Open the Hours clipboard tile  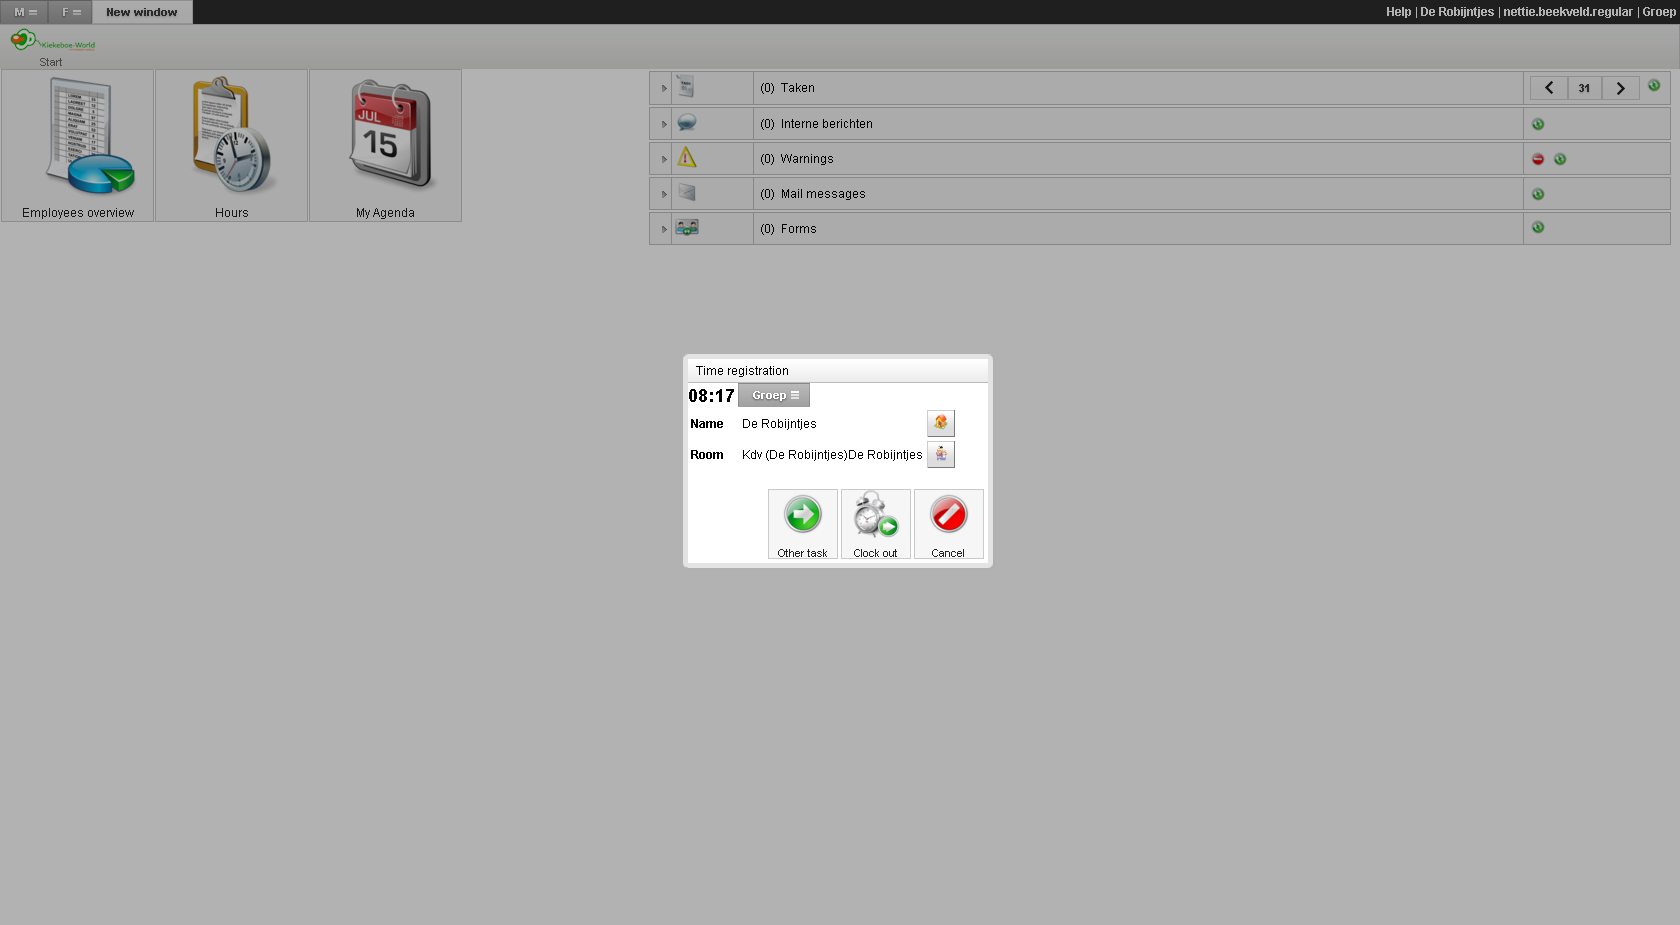pyautogui.click(x=231, y=145)
